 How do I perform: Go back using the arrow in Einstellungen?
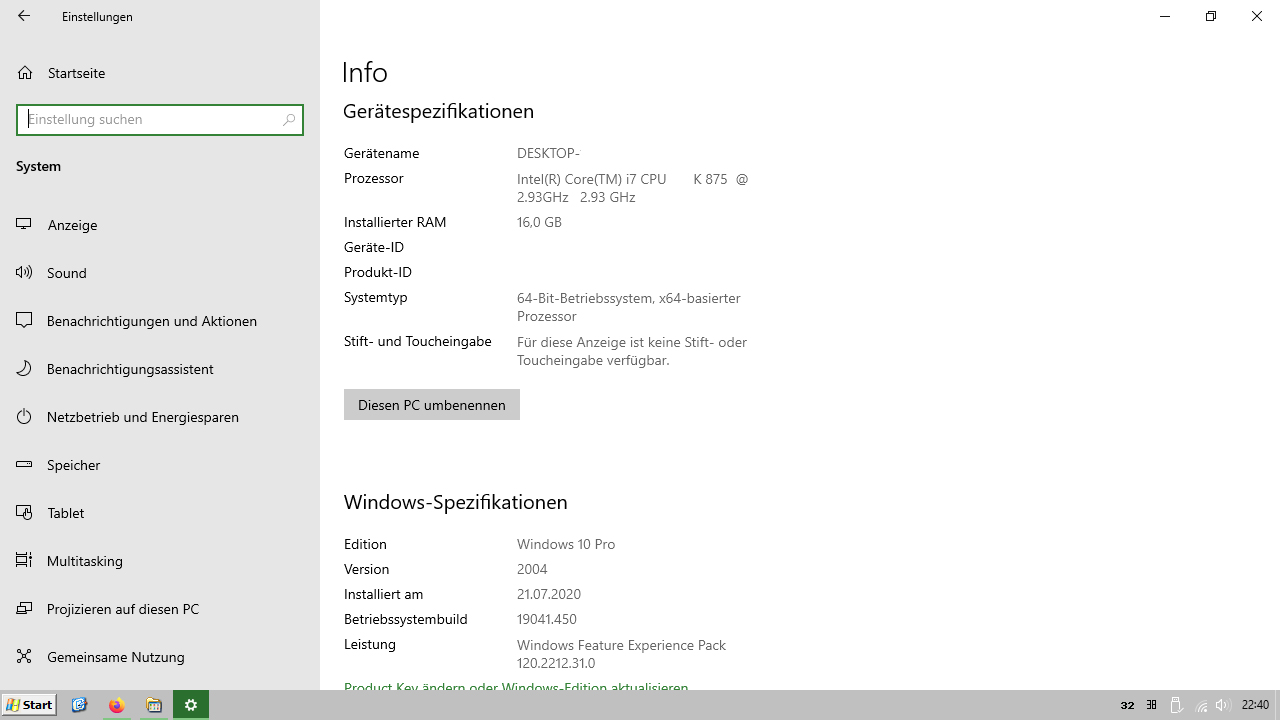click(24, 16)
